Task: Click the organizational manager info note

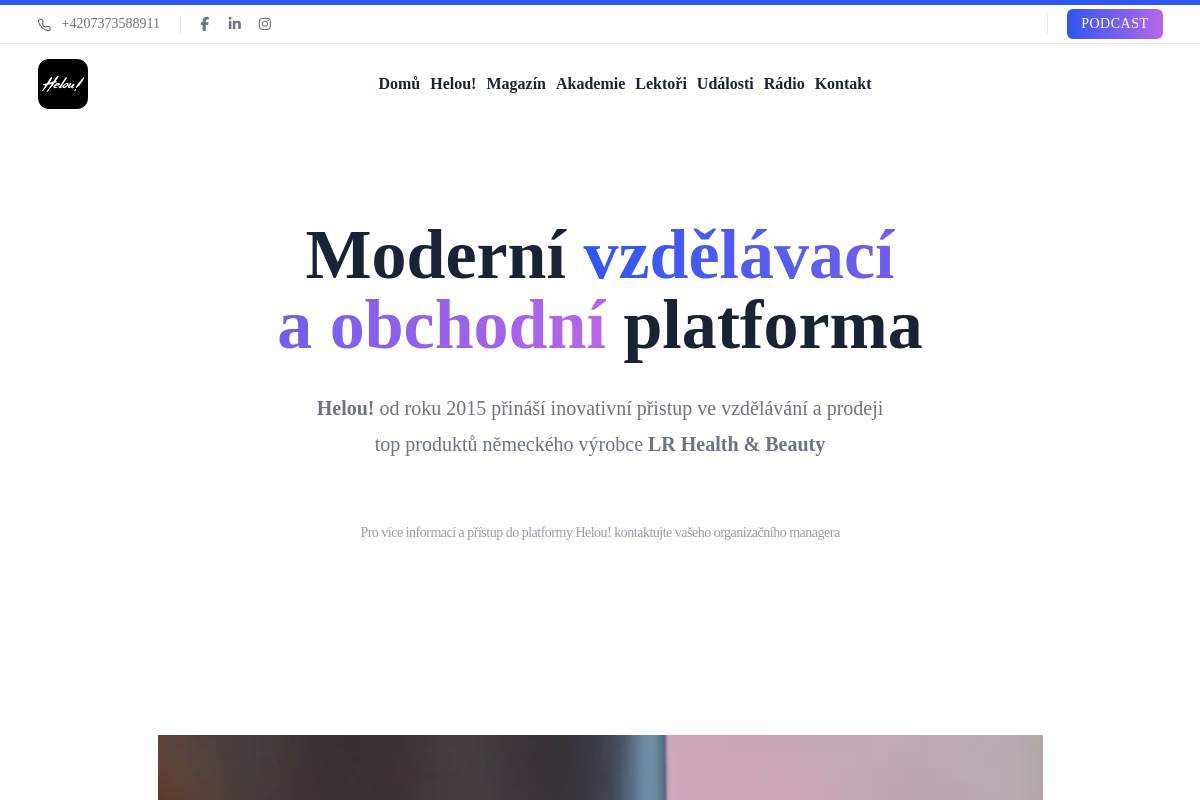Action: [600, 533]
